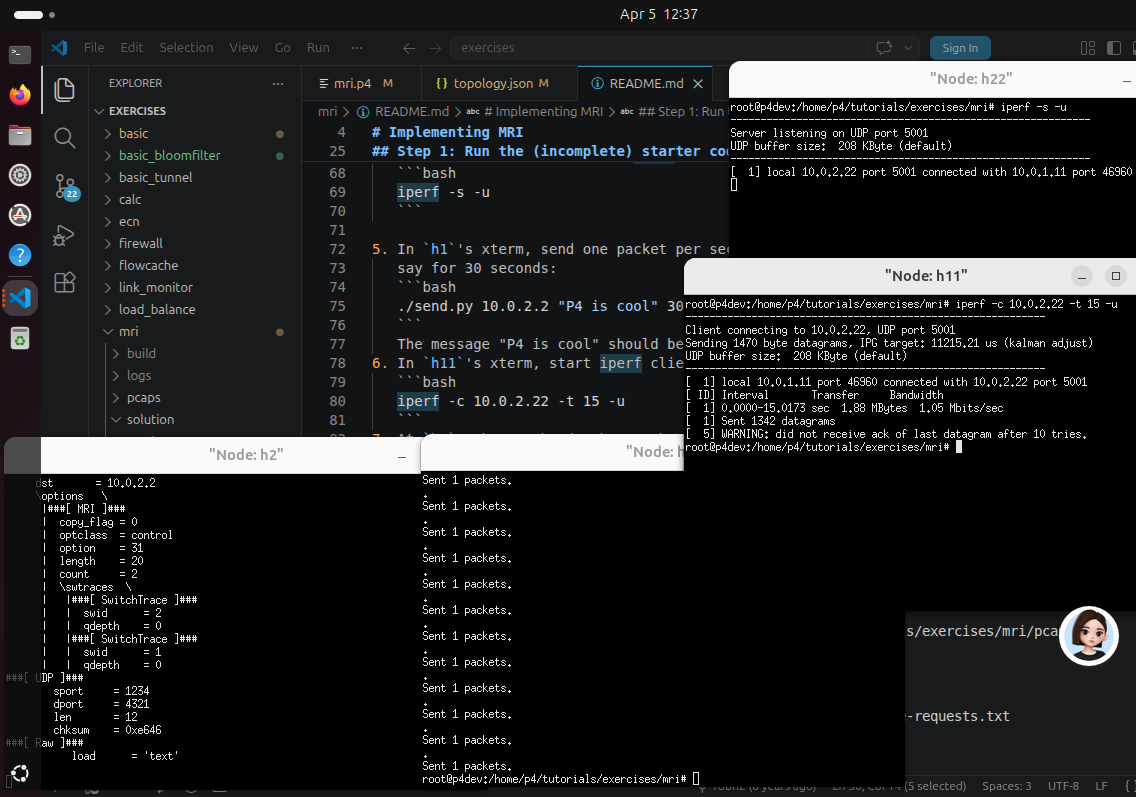The height and width of the screenshot is (797, 1136).
Task: Click the VS Code logo icon
Action: pos(59,48)
